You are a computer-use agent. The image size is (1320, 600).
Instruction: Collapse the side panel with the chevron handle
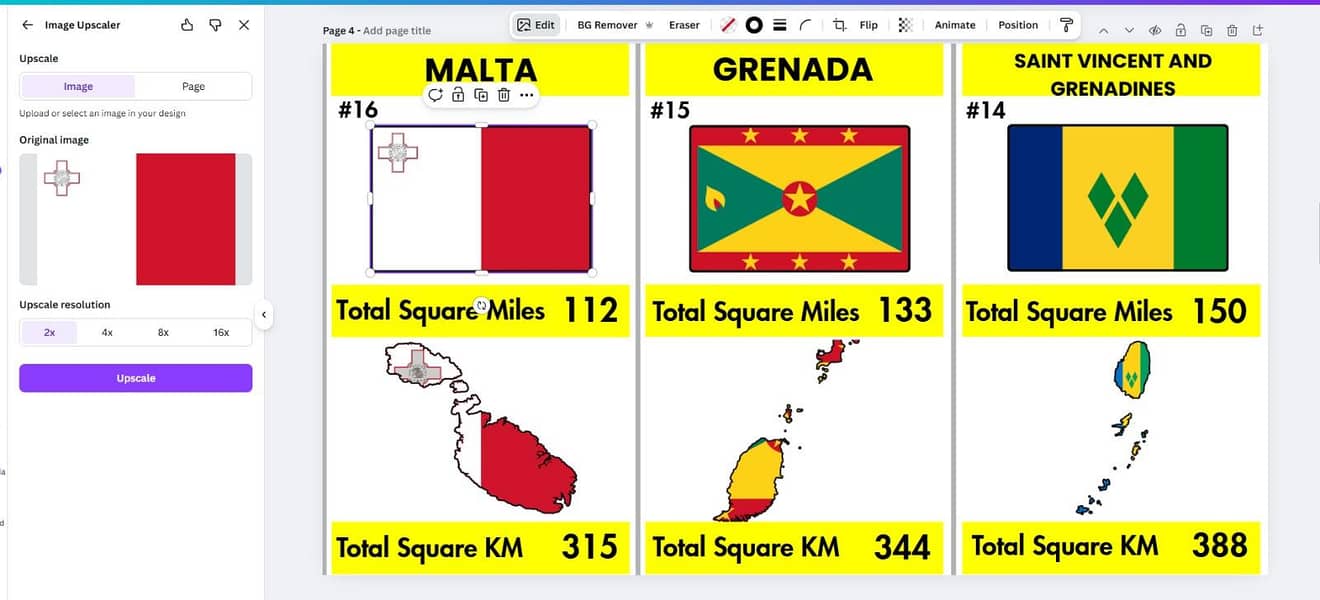click(264, 315)
